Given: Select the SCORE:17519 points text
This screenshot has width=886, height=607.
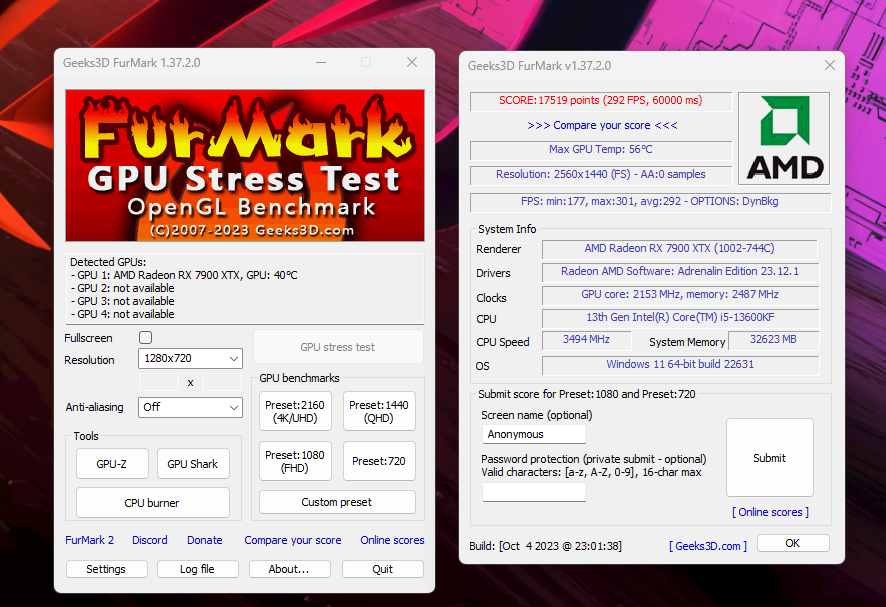Looking at the screenshot, I should [x=600, y=101].
